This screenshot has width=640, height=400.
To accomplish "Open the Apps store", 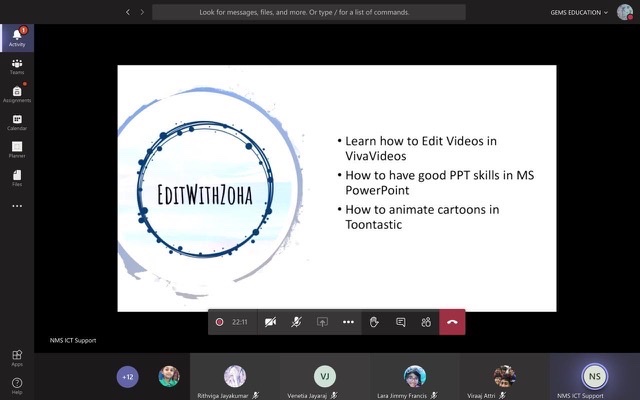I will [17, 358].
